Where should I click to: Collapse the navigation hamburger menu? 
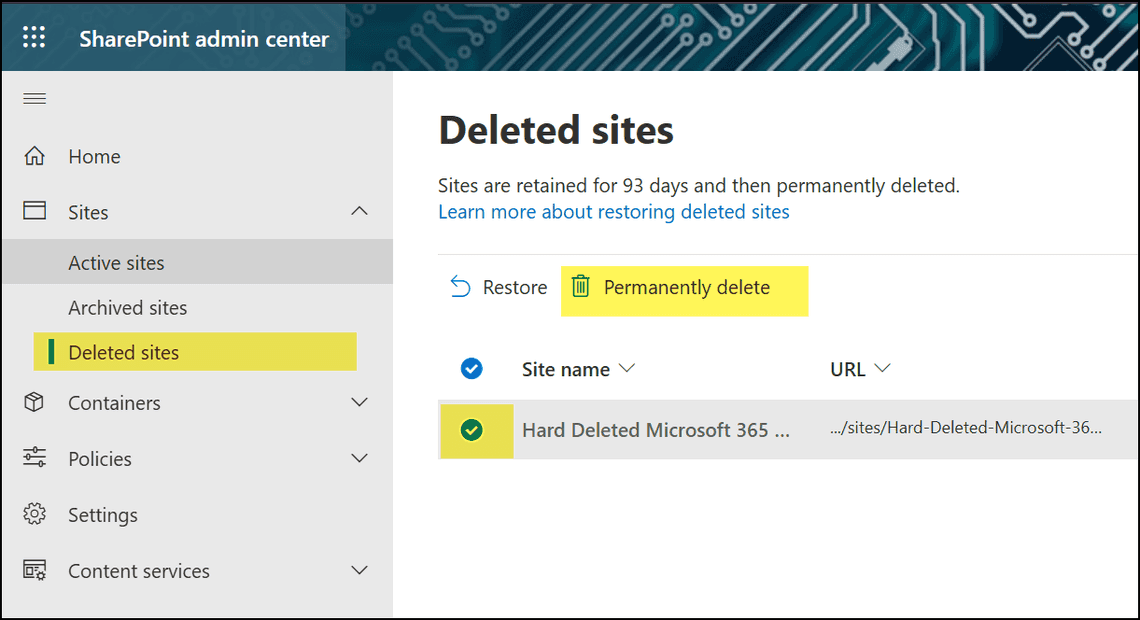pos(34,98)
